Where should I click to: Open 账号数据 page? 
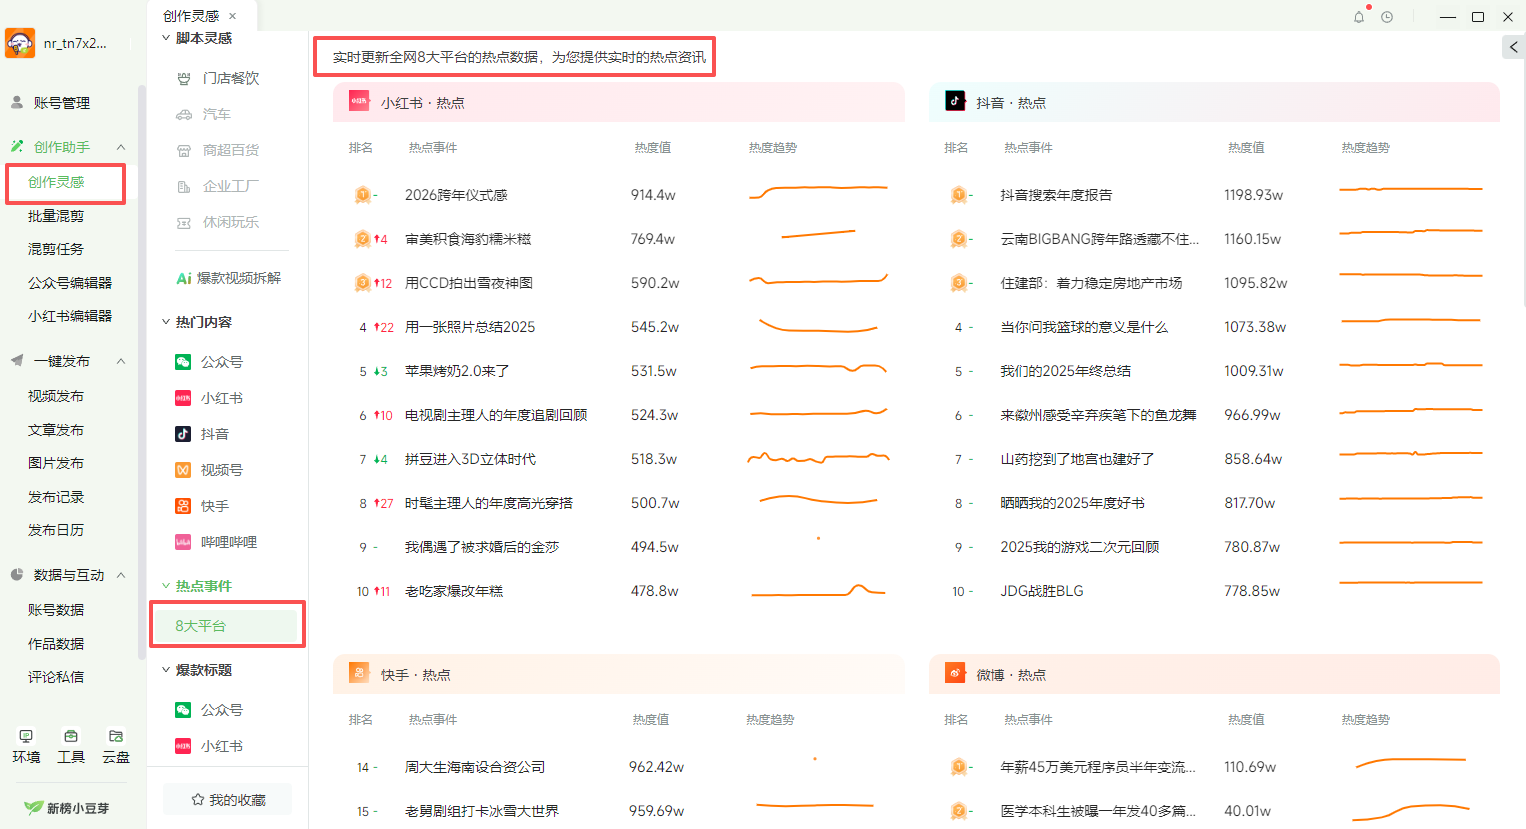point(56,610)
